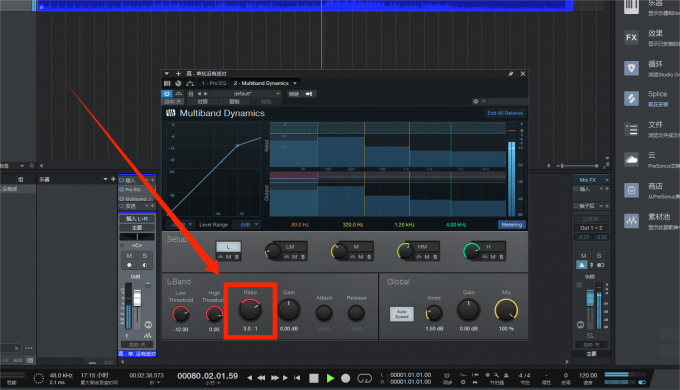Click the Auto Speed button in Global

coord(402,314)
